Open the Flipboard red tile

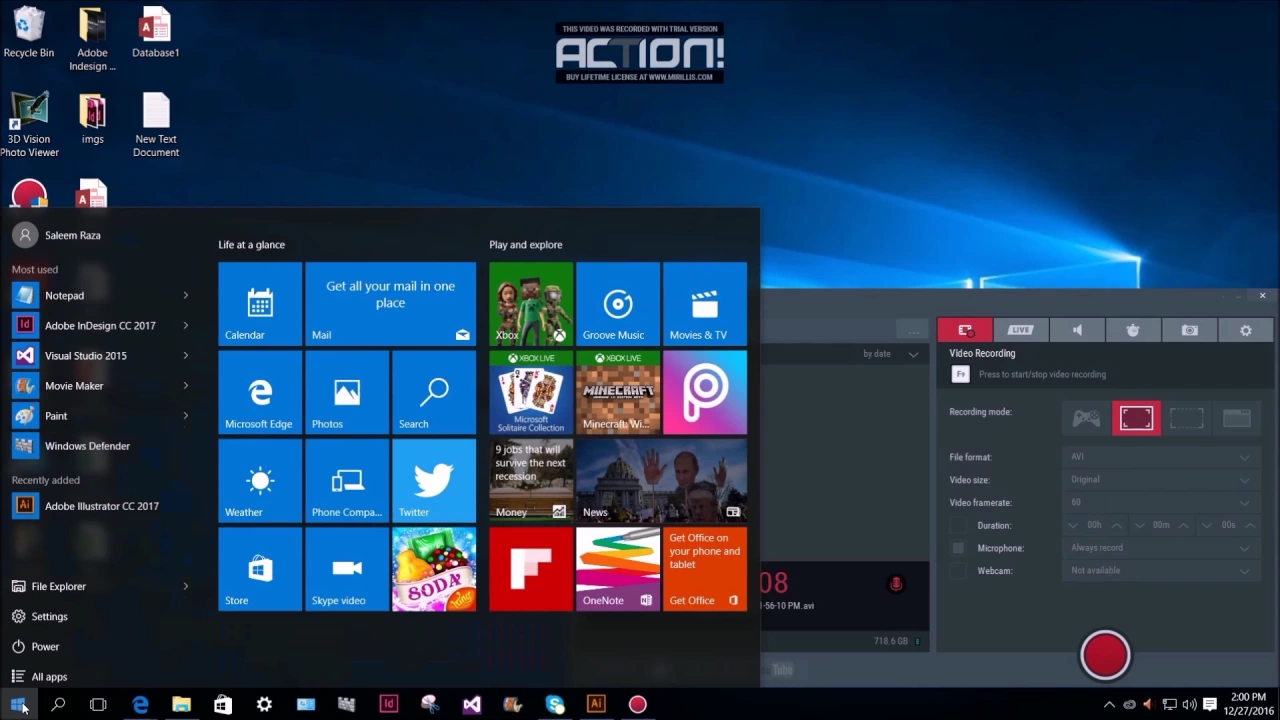tap(531, 569)
